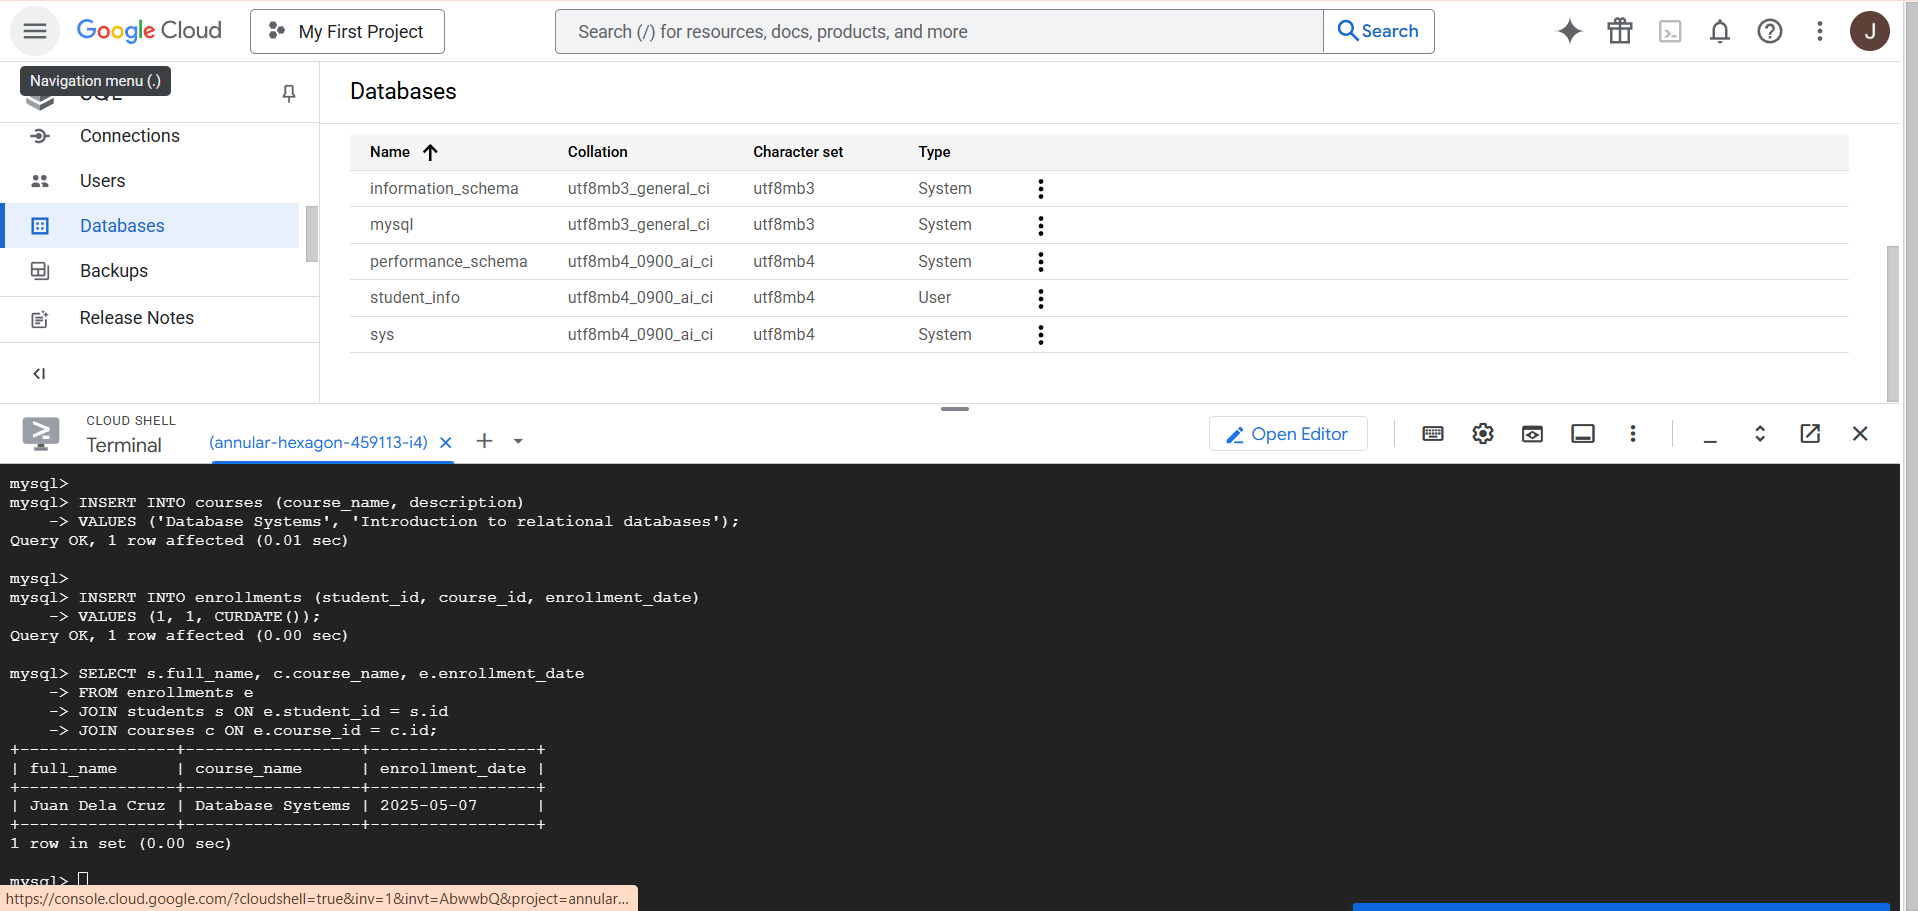Screen dimensions: 1918x911
Task: Click the Google Cloud logo
Action: 149,31
